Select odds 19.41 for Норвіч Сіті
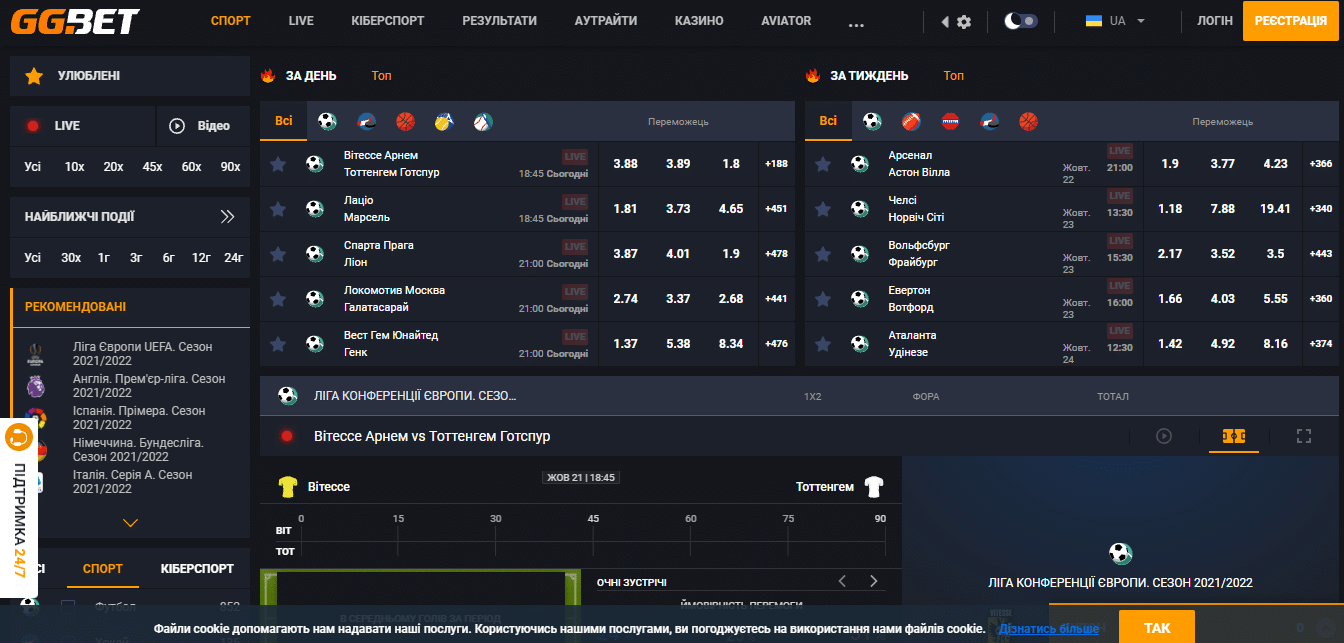The width and height of the screenshot is (1344, 643). coord(1275,209)
